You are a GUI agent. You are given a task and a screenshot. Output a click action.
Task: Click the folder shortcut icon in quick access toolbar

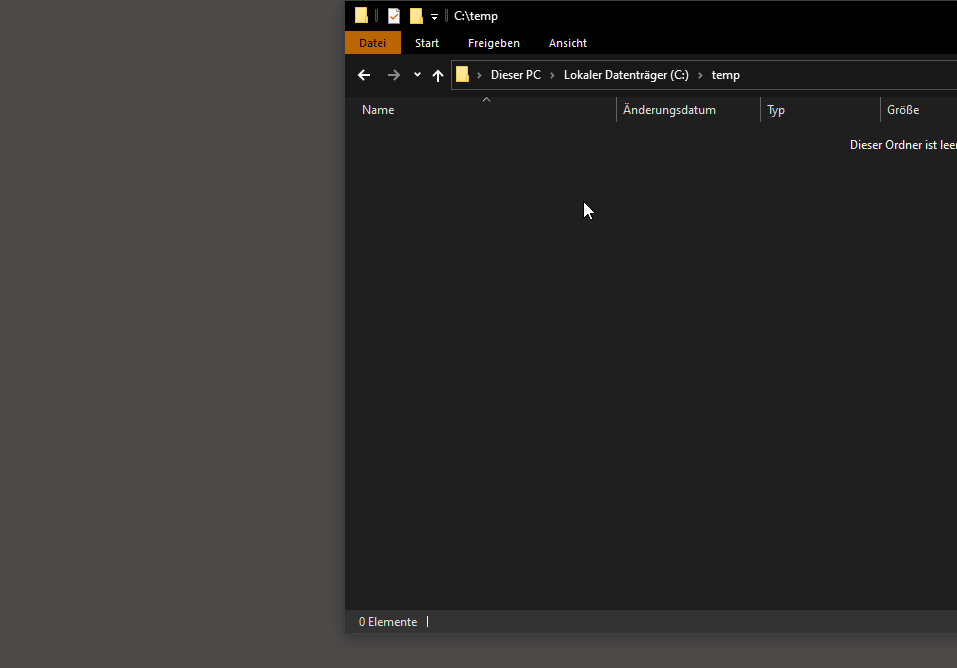point(414,15)
